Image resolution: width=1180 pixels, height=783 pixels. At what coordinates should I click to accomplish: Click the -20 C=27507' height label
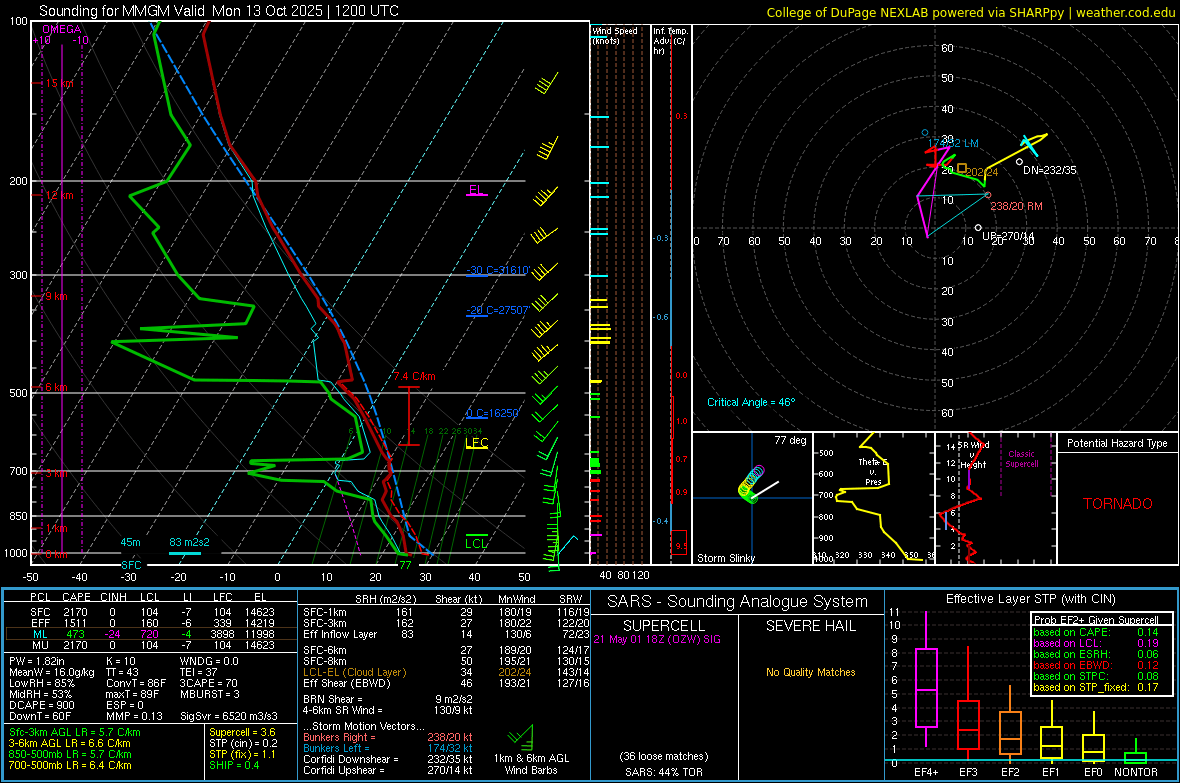pos(498,310)
